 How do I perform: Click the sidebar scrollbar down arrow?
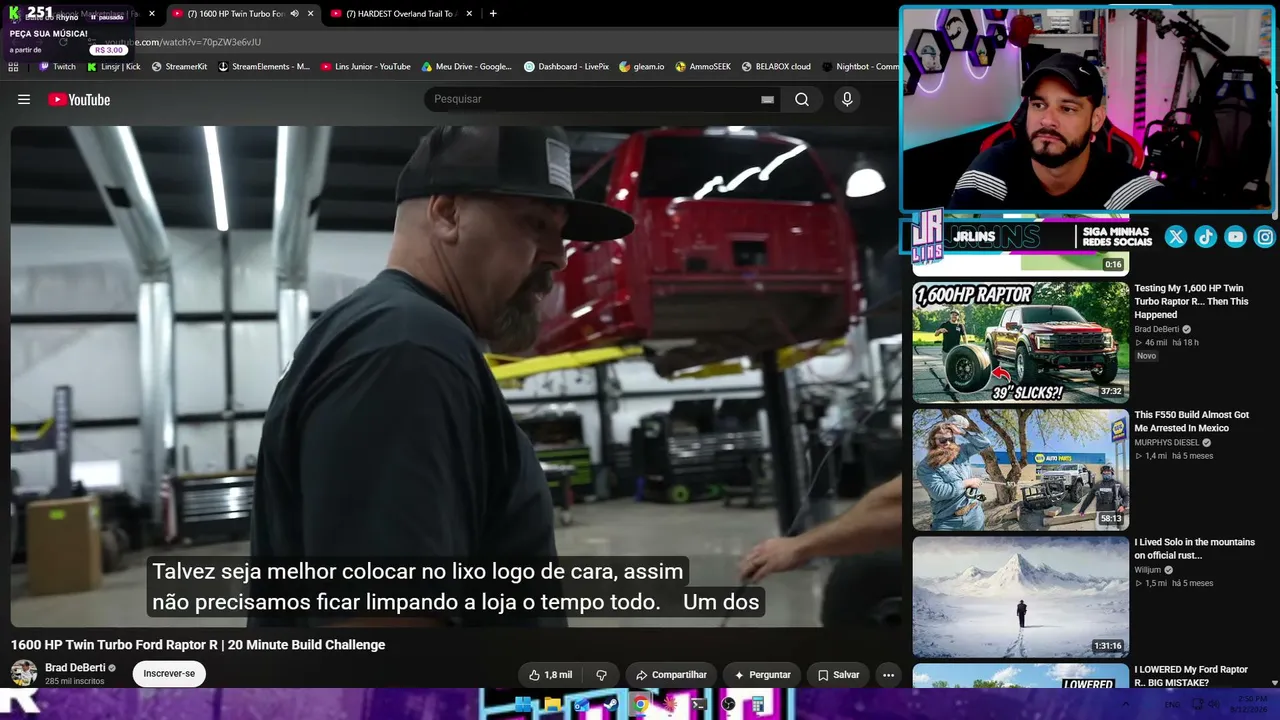(1274, 683)
